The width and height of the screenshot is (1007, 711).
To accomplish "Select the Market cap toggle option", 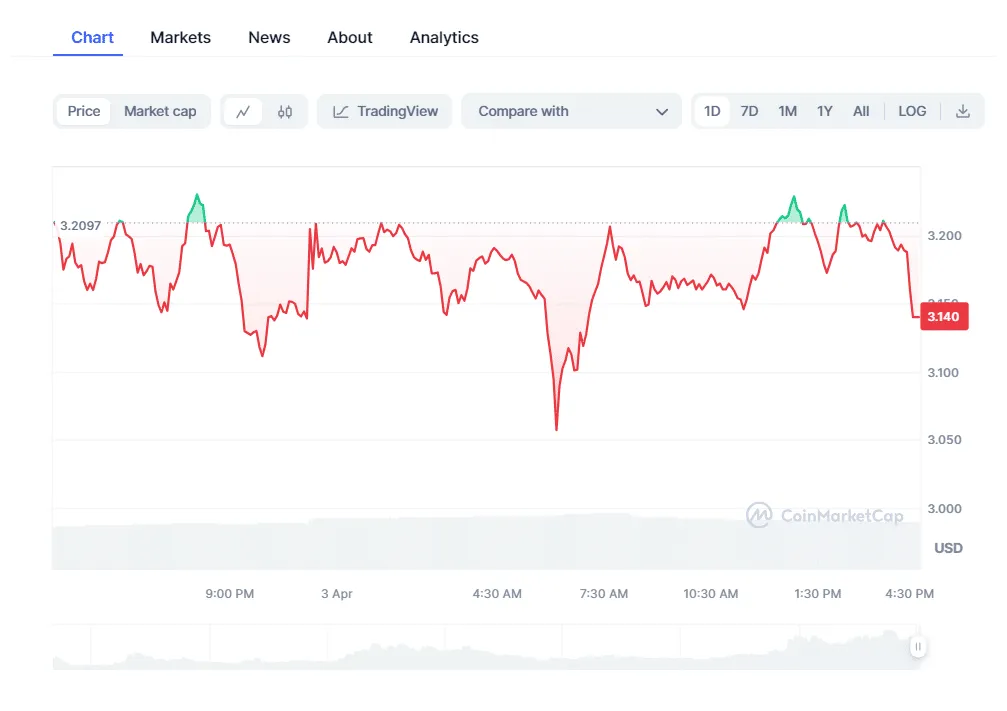I will (160, 112).
